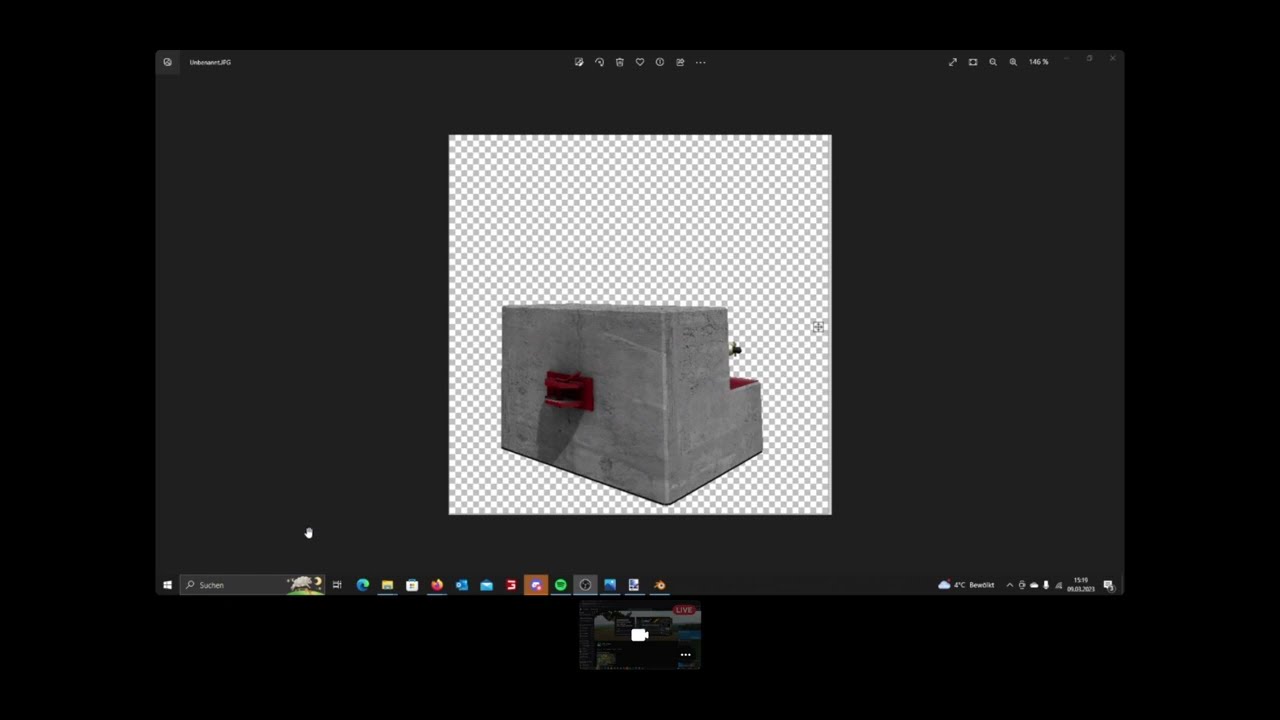Mark image as favorite with heart icon

[640, 62]
